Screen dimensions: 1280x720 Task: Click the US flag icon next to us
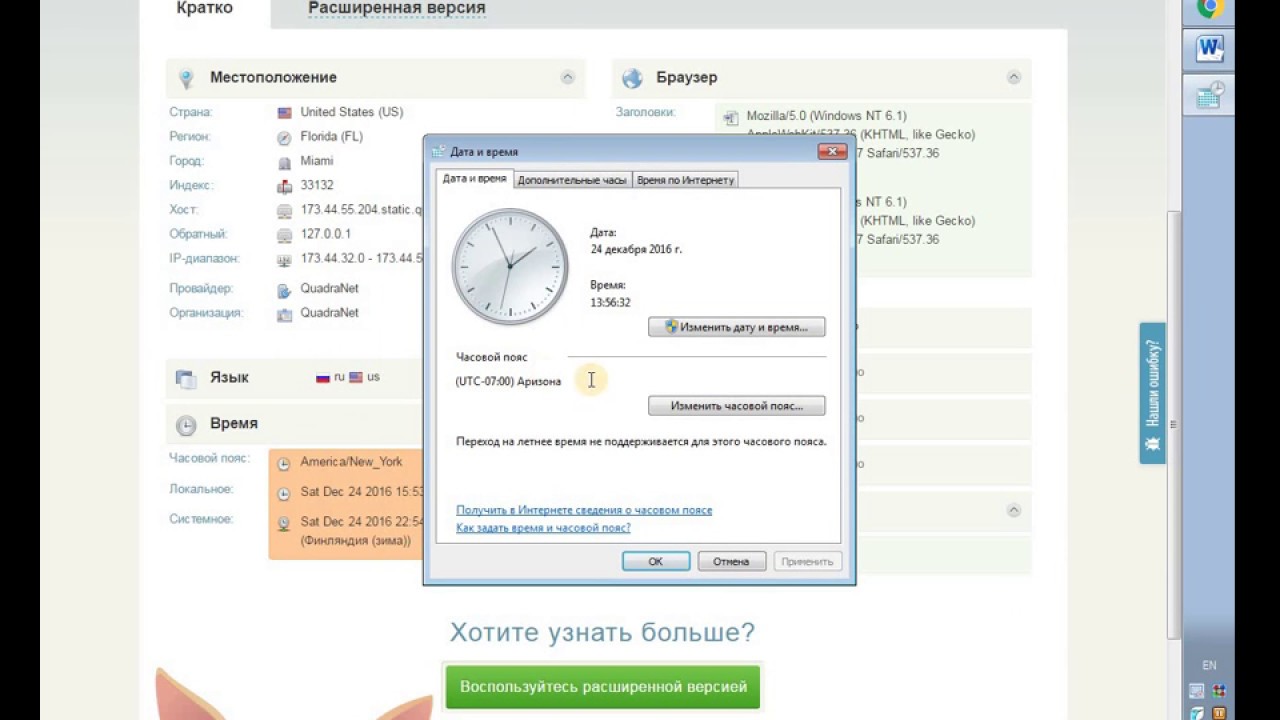pos(356,378)
